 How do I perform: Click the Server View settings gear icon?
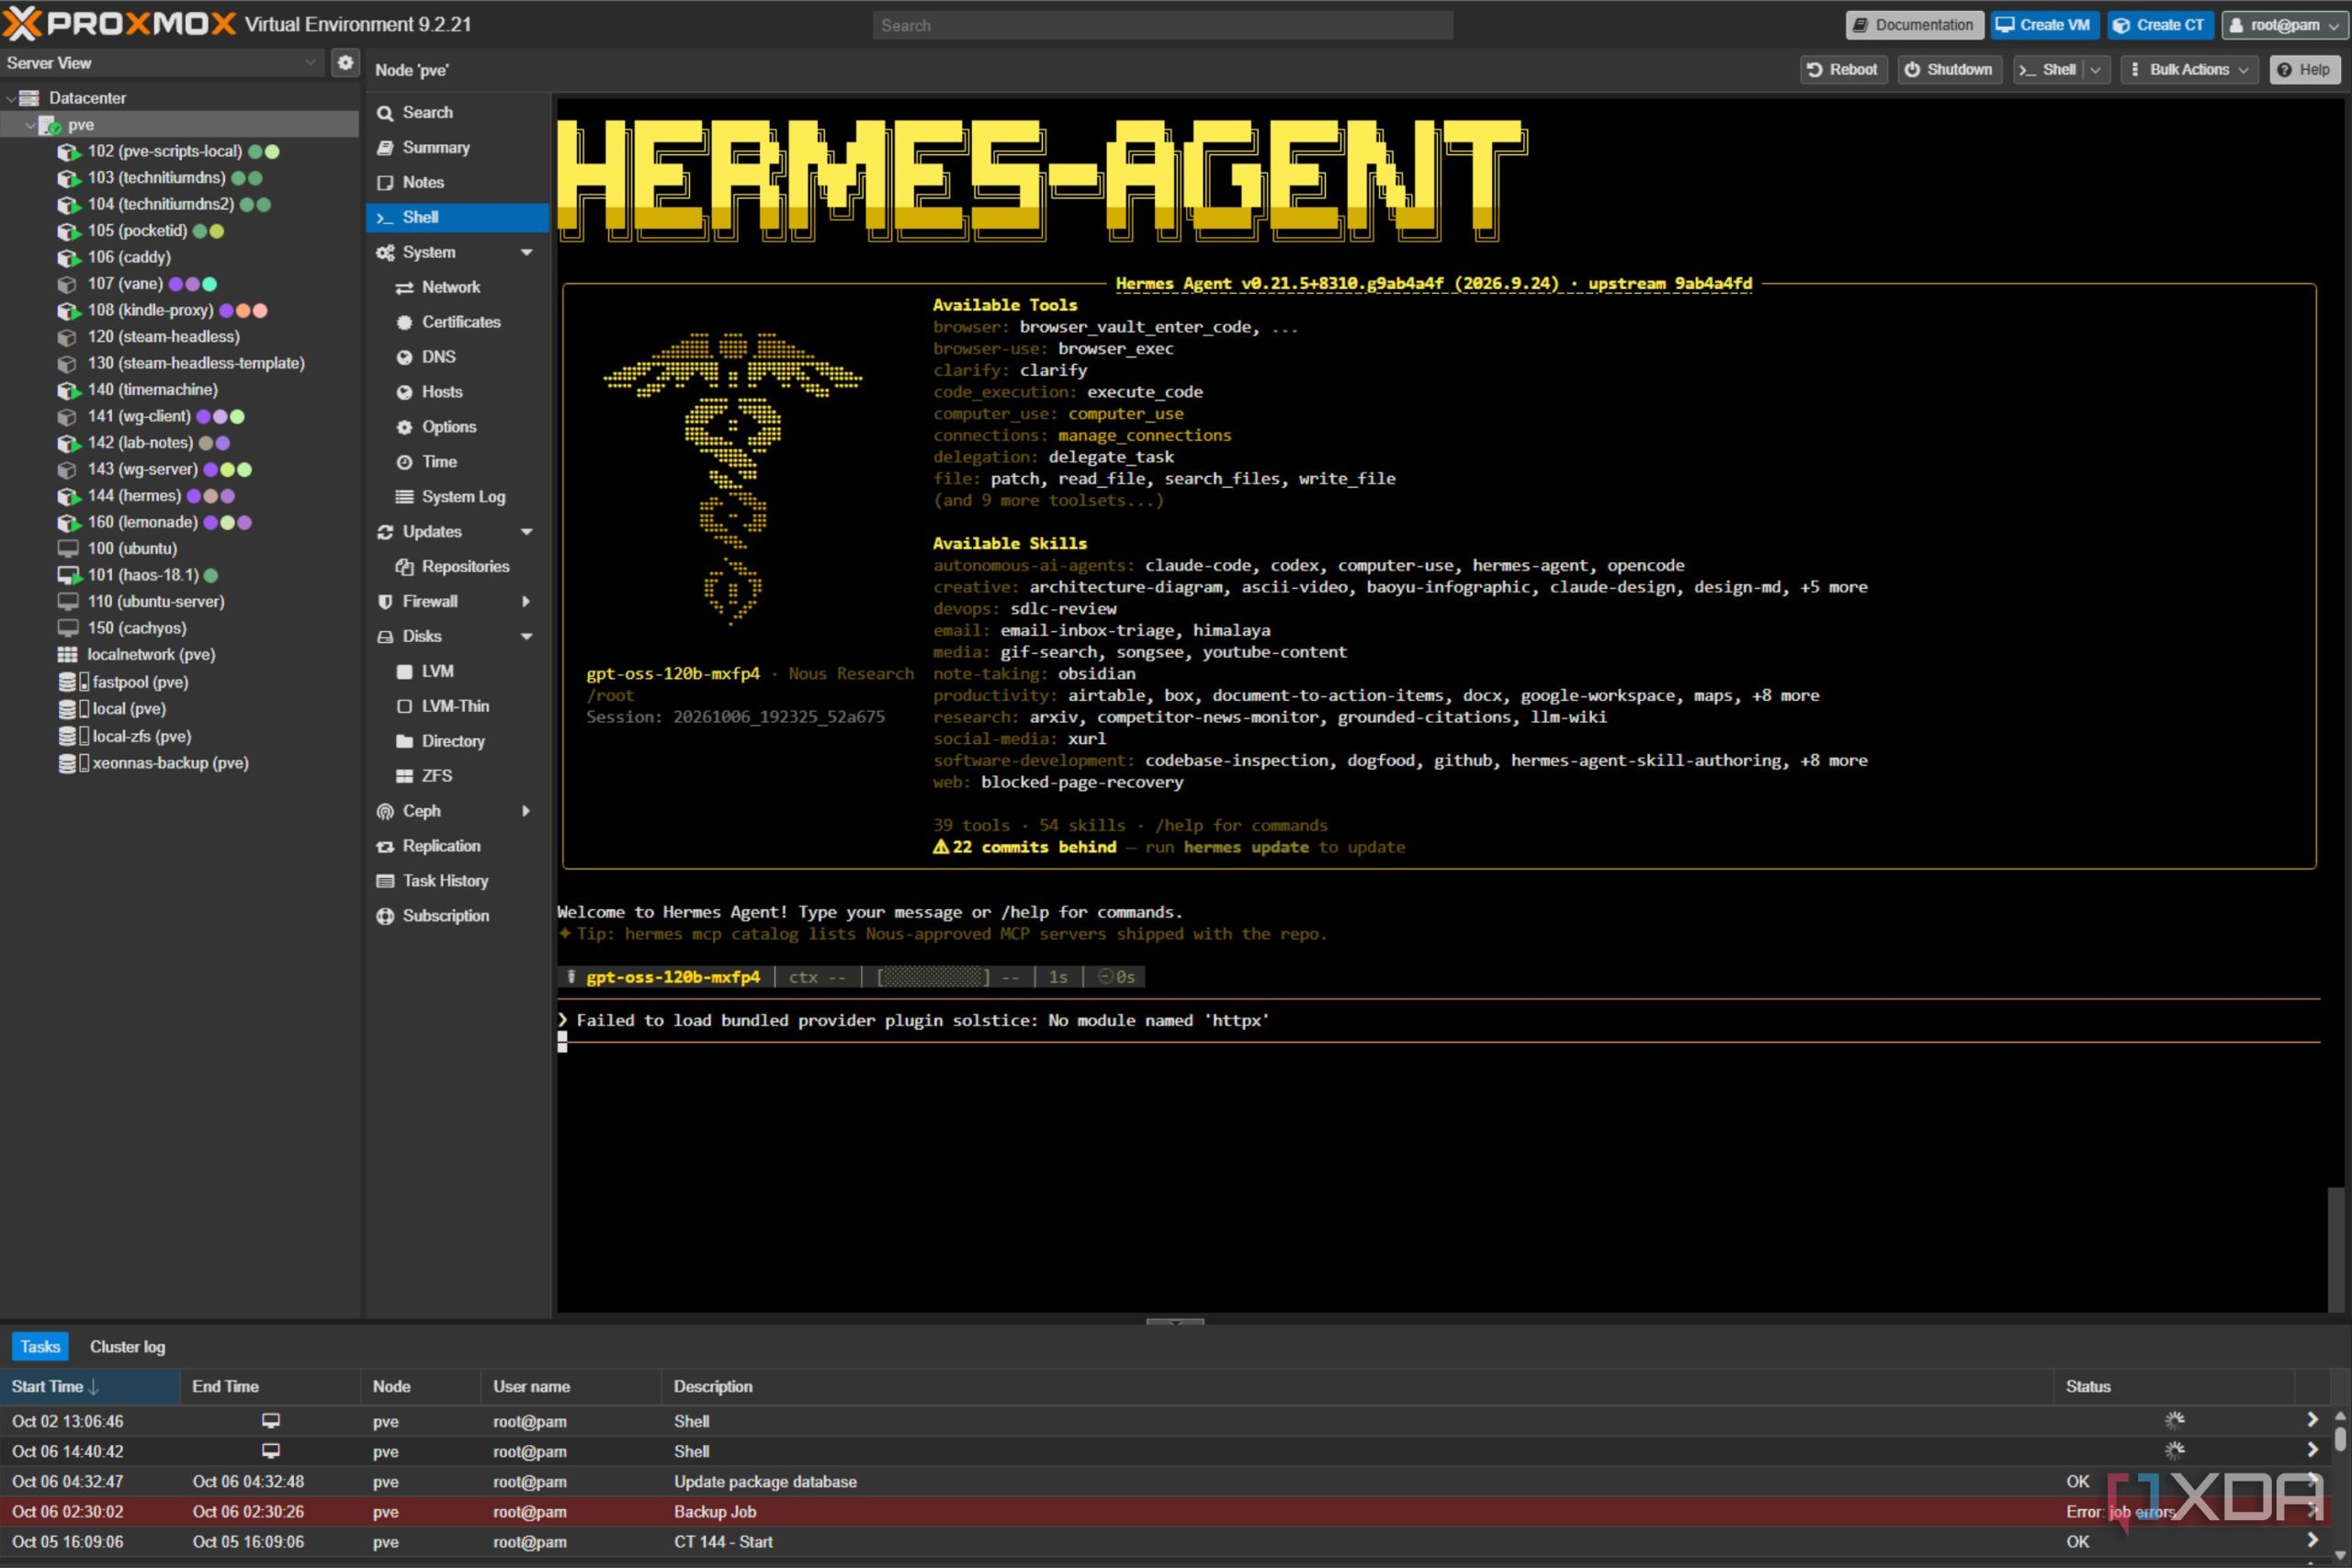[345, 62]
